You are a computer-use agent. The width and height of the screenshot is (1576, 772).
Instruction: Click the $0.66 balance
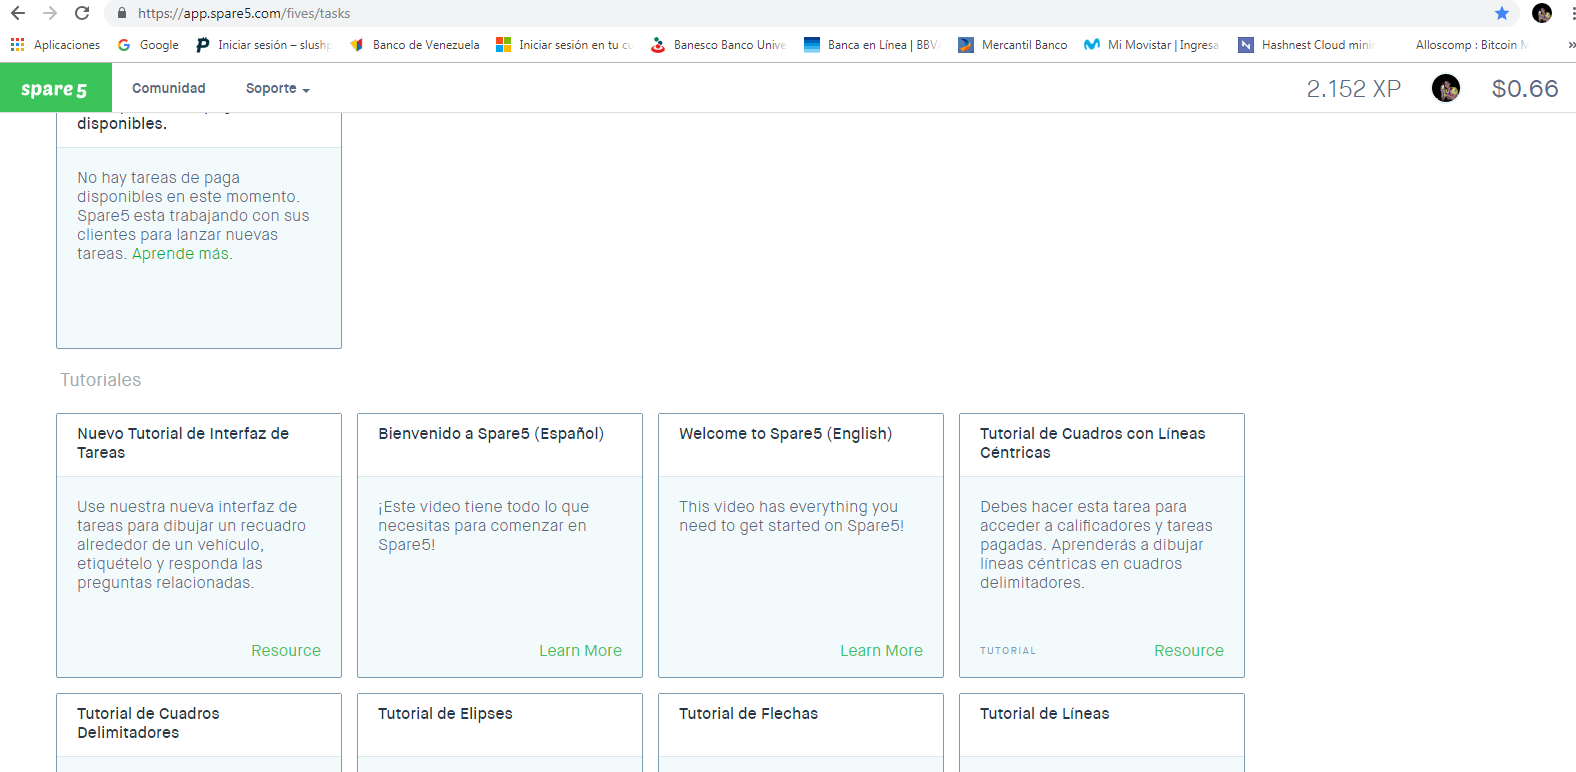tap(1525, 88)
